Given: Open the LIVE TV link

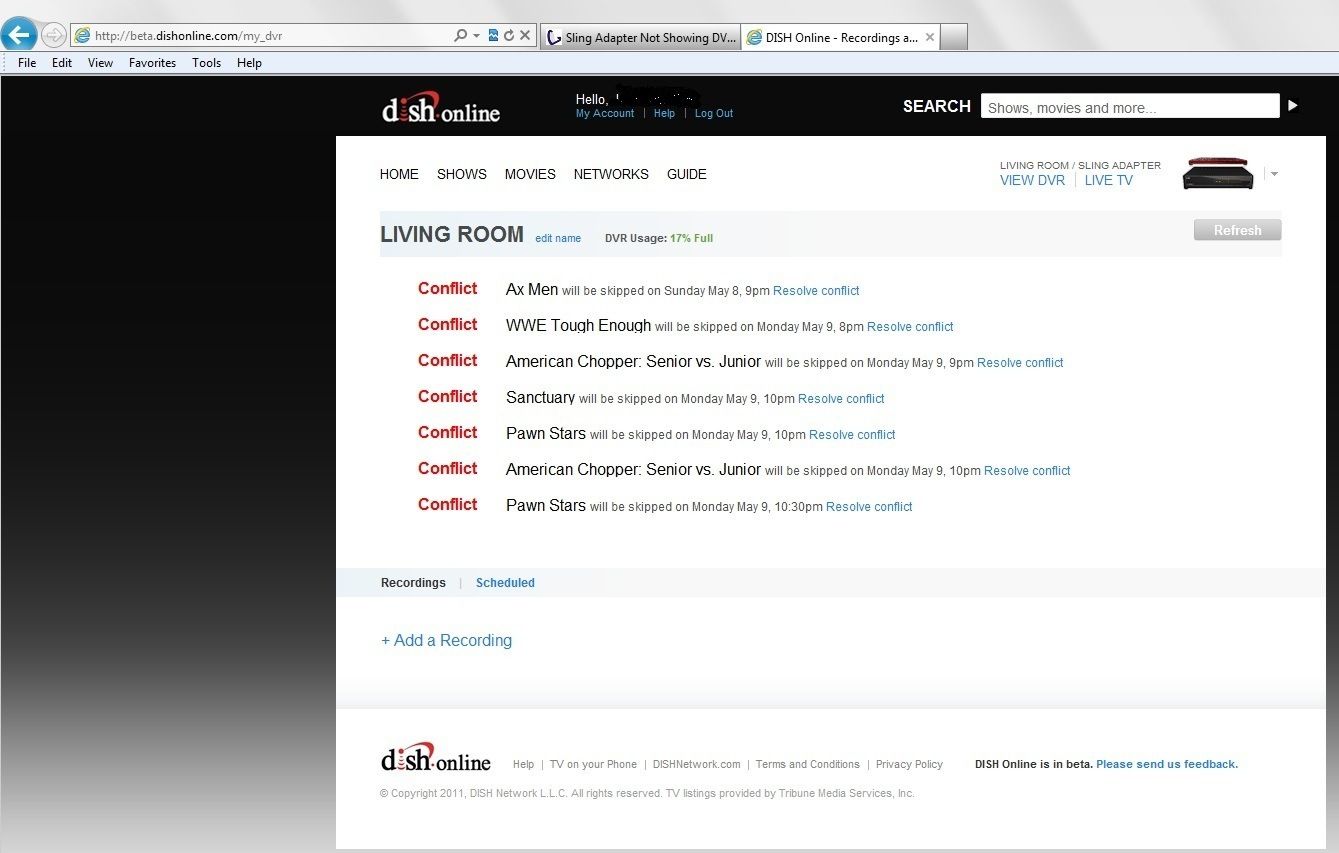Looking at the screenshot, I should point(1108,181).
